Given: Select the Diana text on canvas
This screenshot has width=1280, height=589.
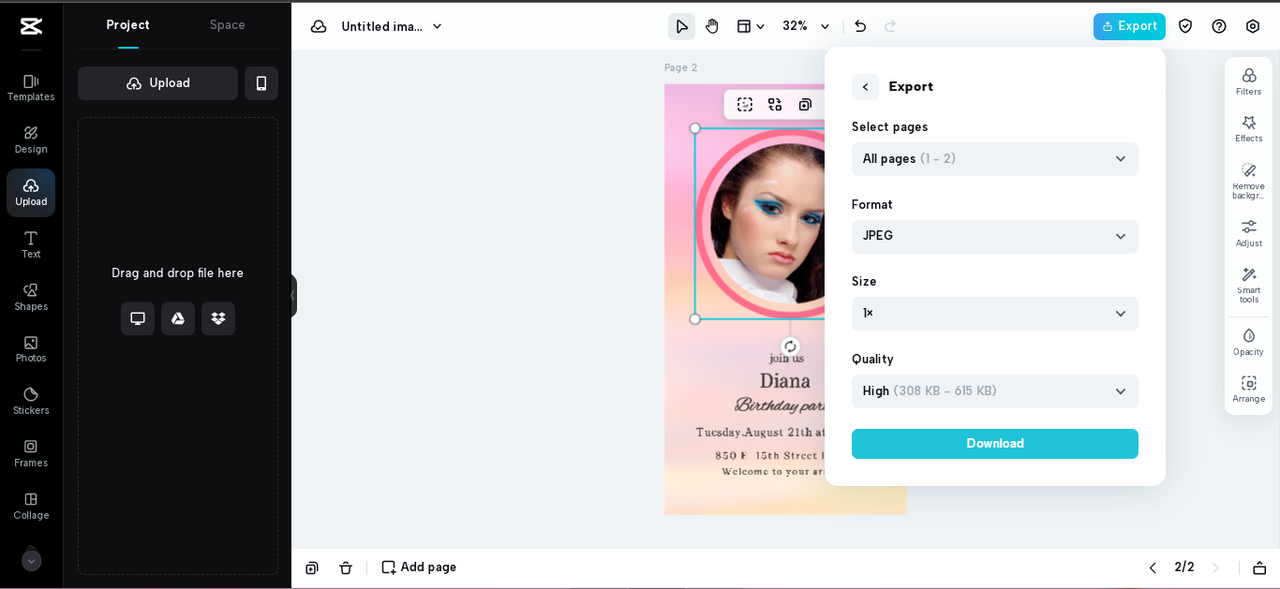Looking at the screenshot, I should coord(785,381).
